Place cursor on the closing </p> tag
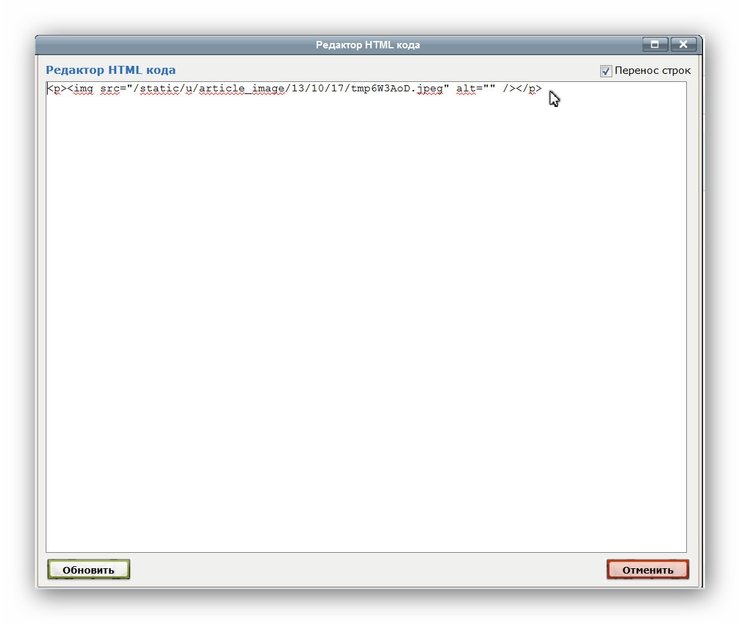740x624 pixels. [x=530, y=89]
